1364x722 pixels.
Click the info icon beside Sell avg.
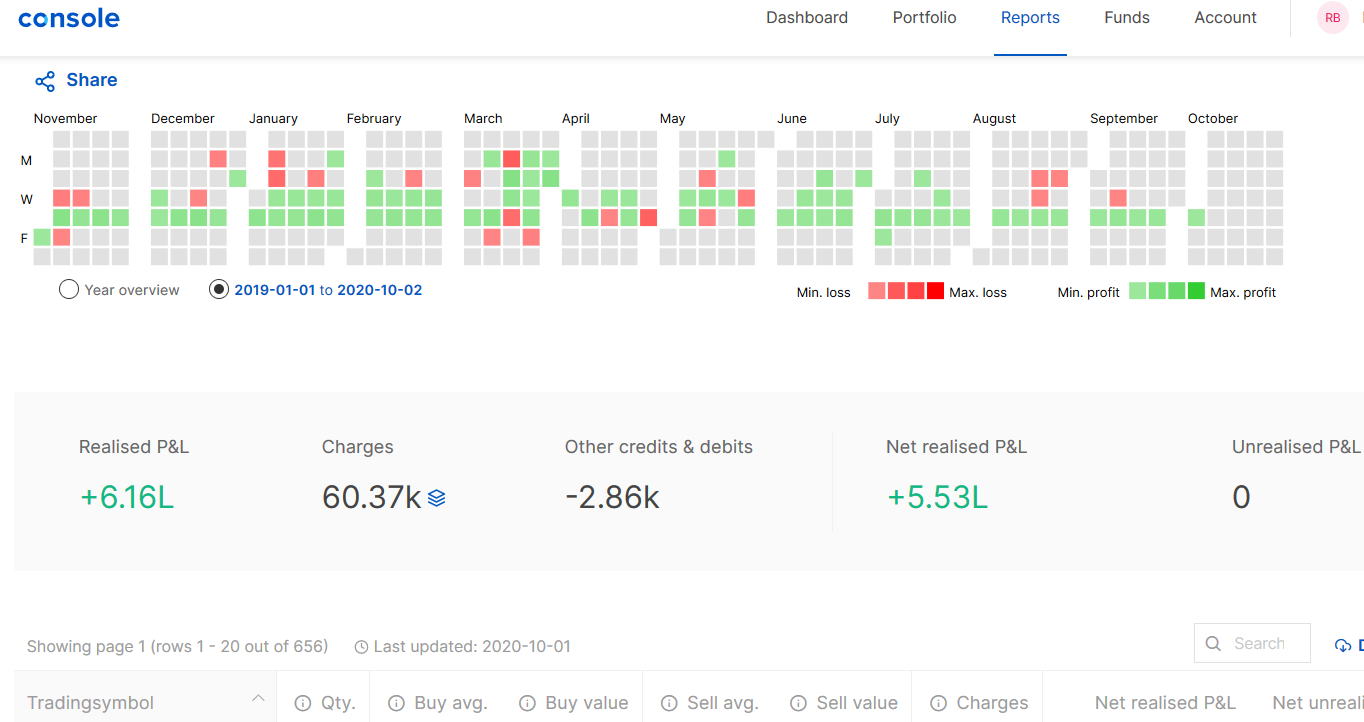(669, 703)
